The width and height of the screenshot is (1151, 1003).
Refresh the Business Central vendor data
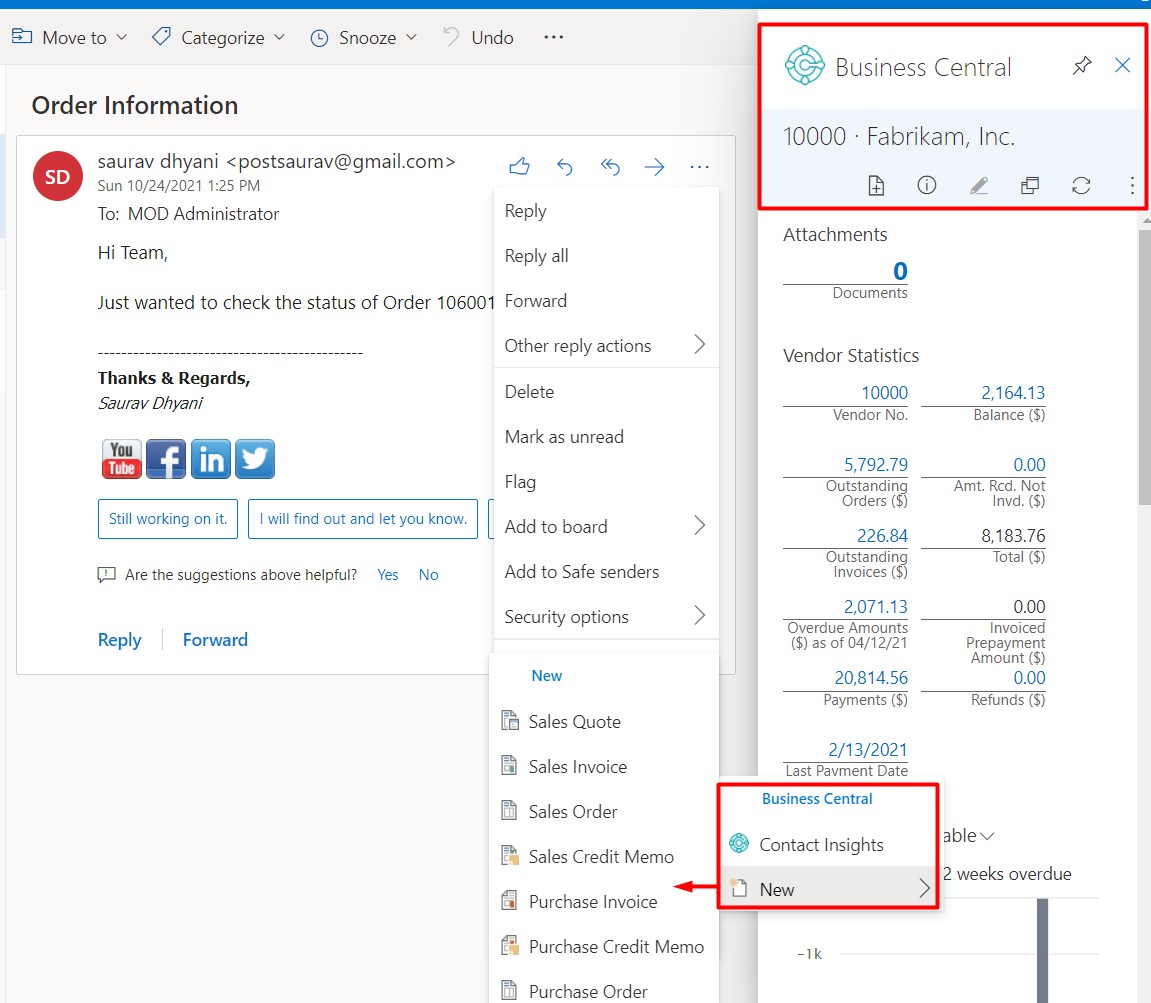1081,185
